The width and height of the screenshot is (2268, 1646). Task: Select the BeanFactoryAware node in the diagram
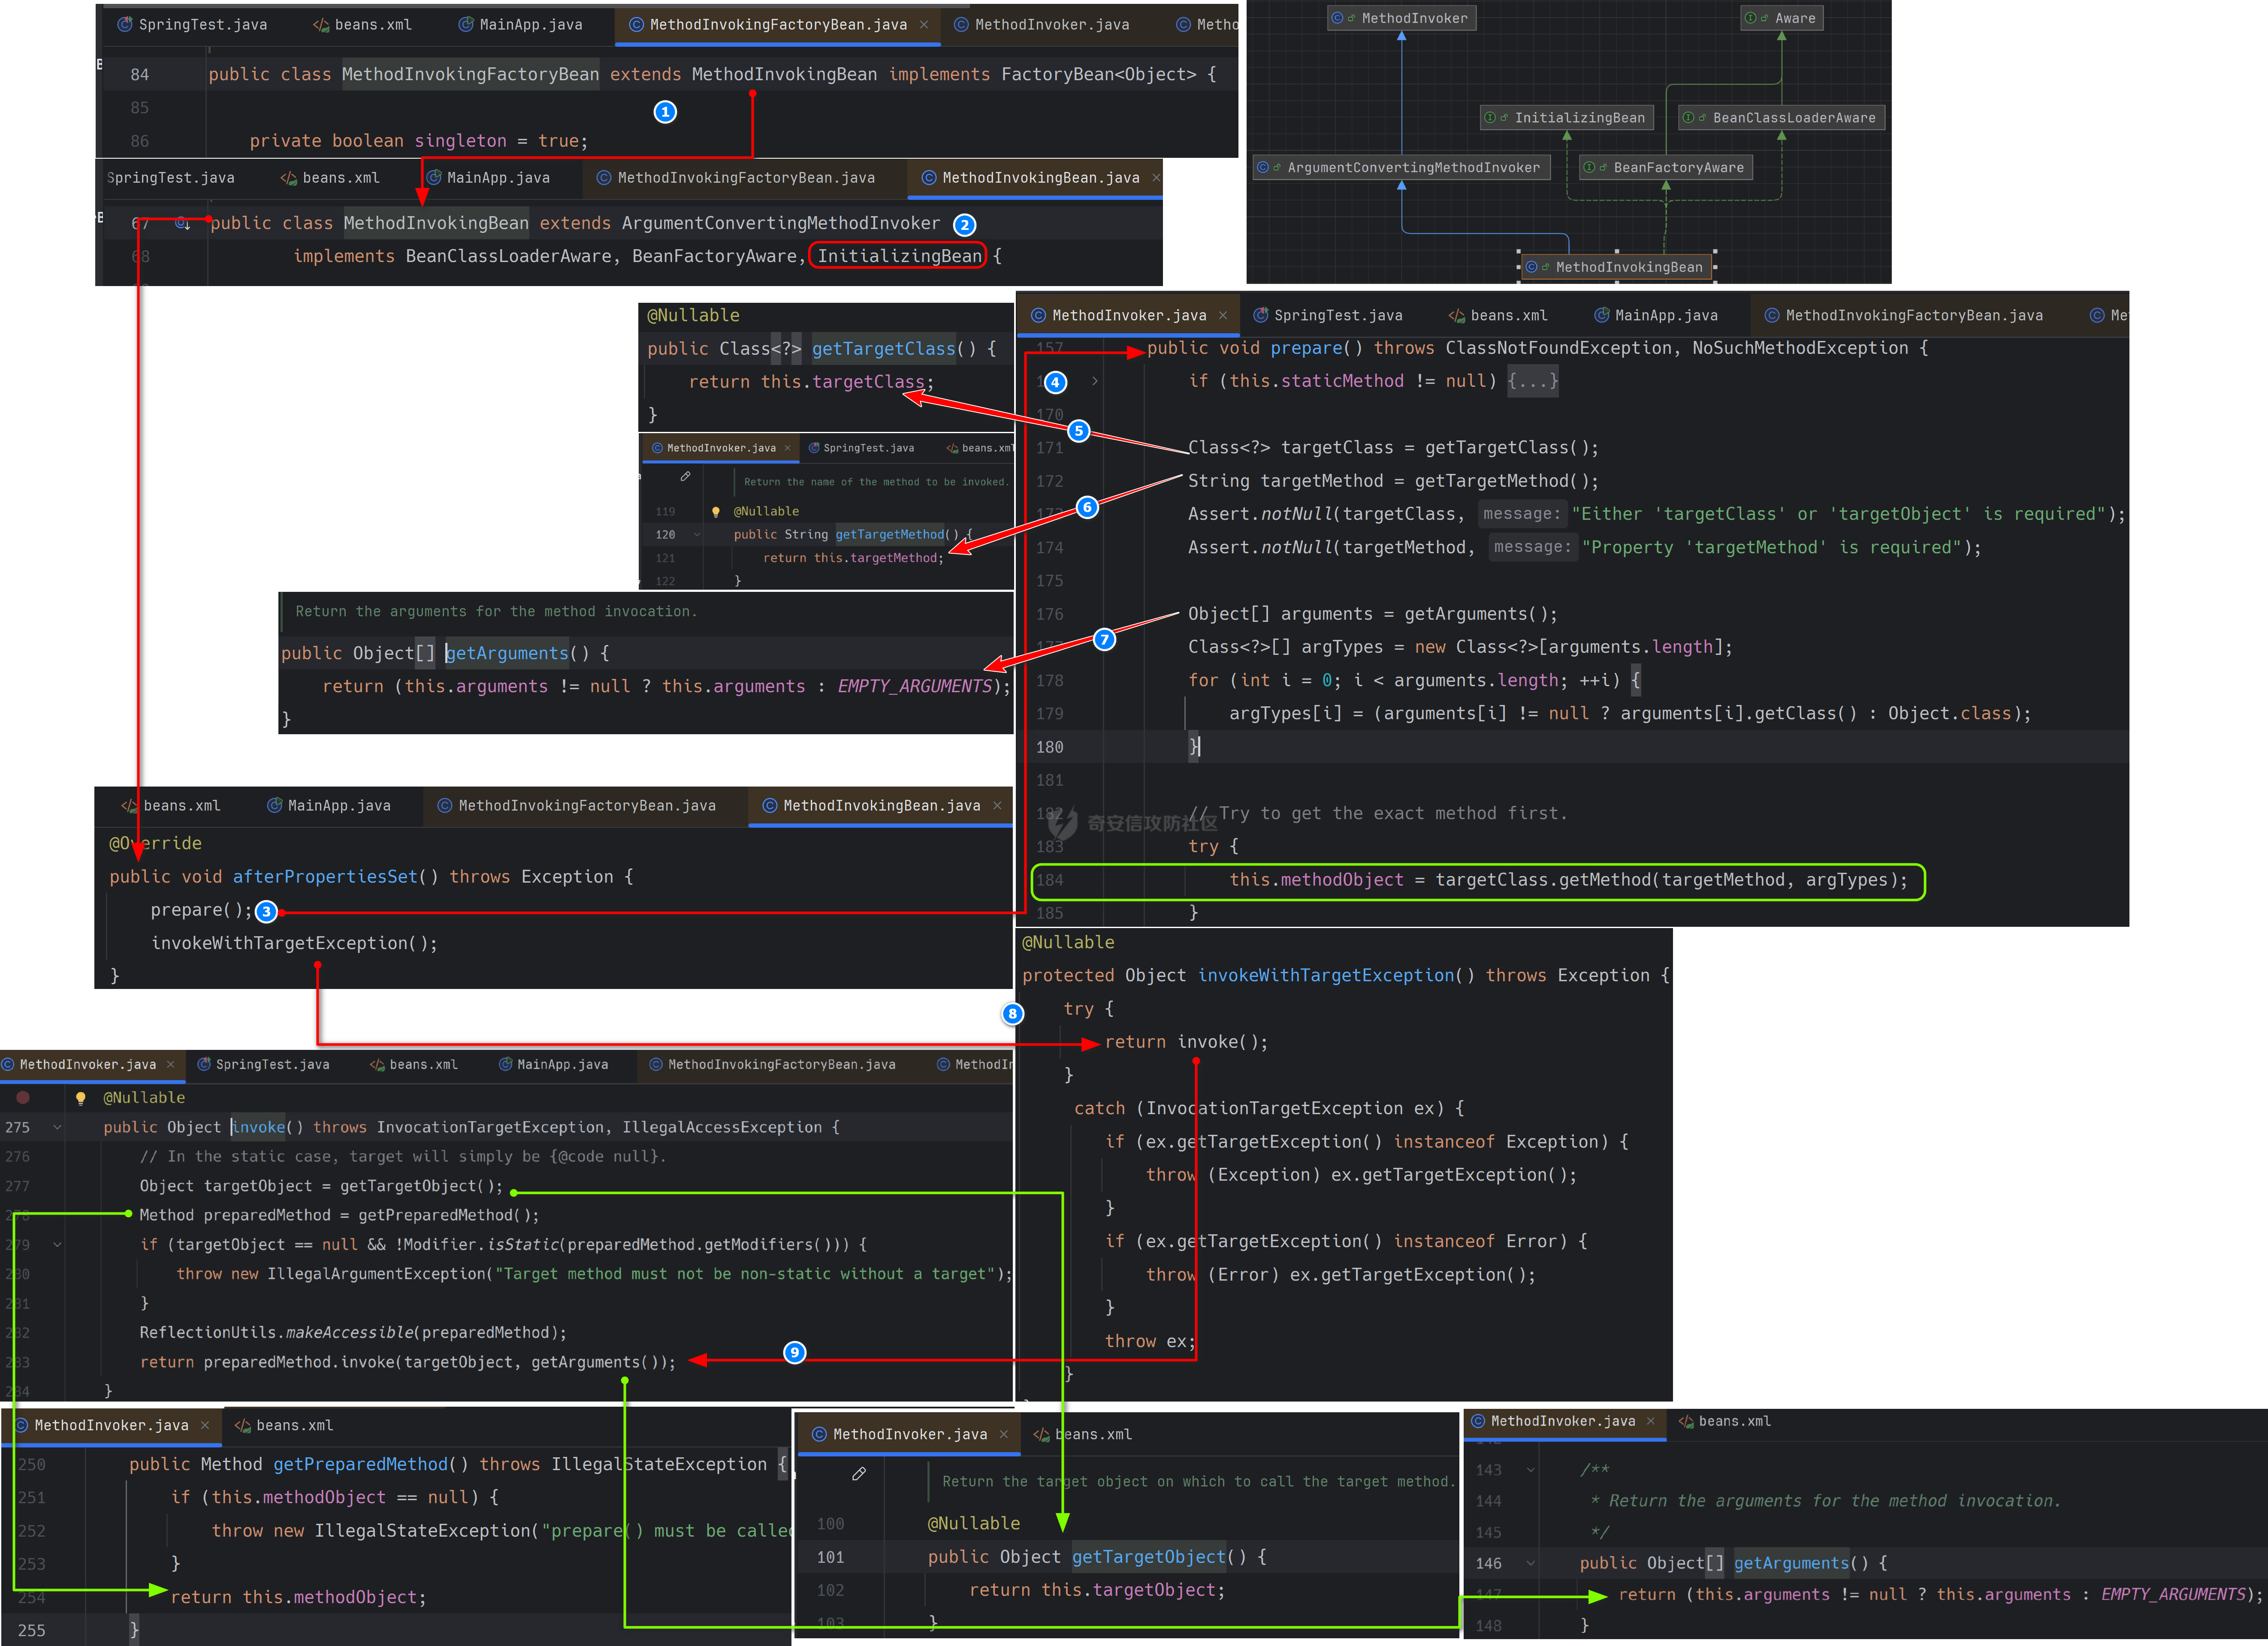click(x=1667, y=168)
